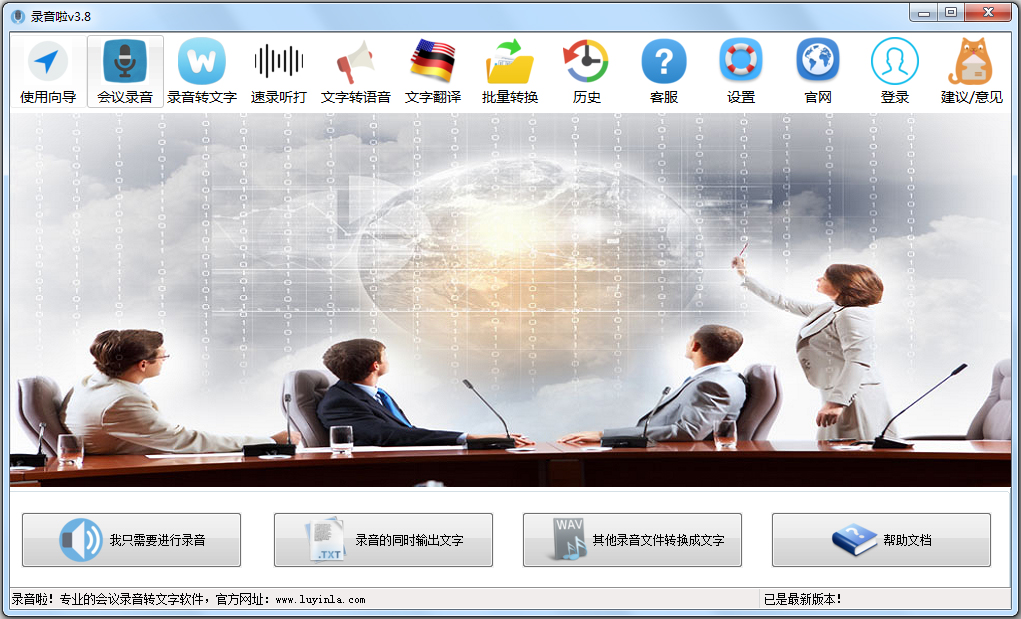The image size is (1021, 619).
Task: Open 设置 settings lifebuoy icon
Action: [741, 62]
